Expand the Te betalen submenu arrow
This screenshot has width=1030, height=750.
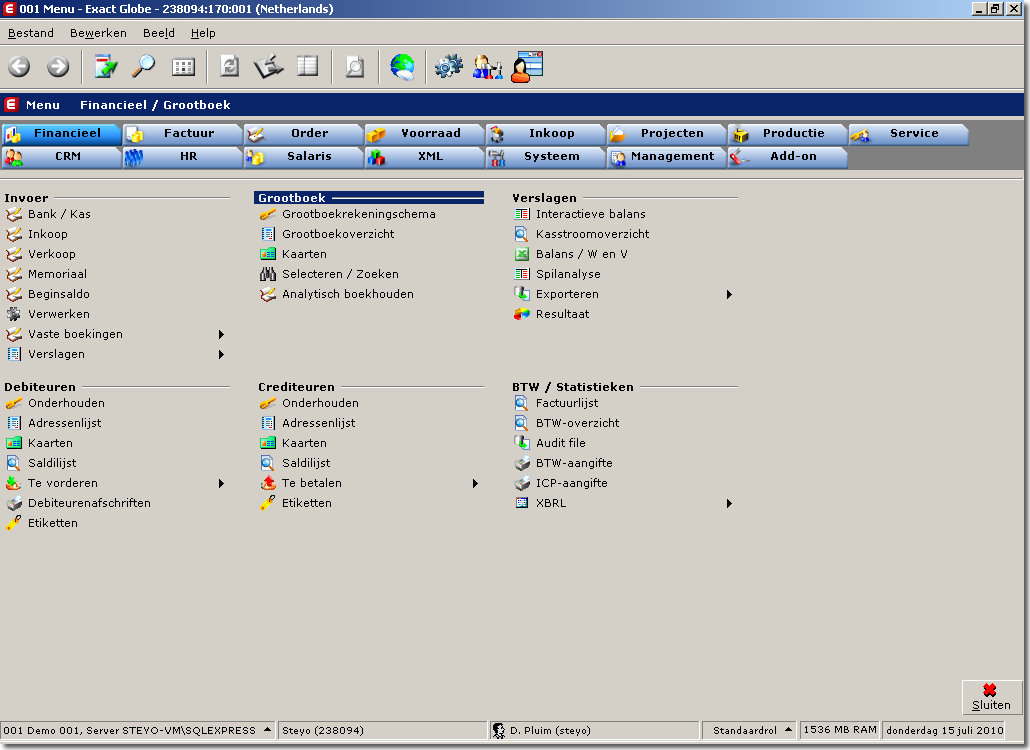(475, 483)
